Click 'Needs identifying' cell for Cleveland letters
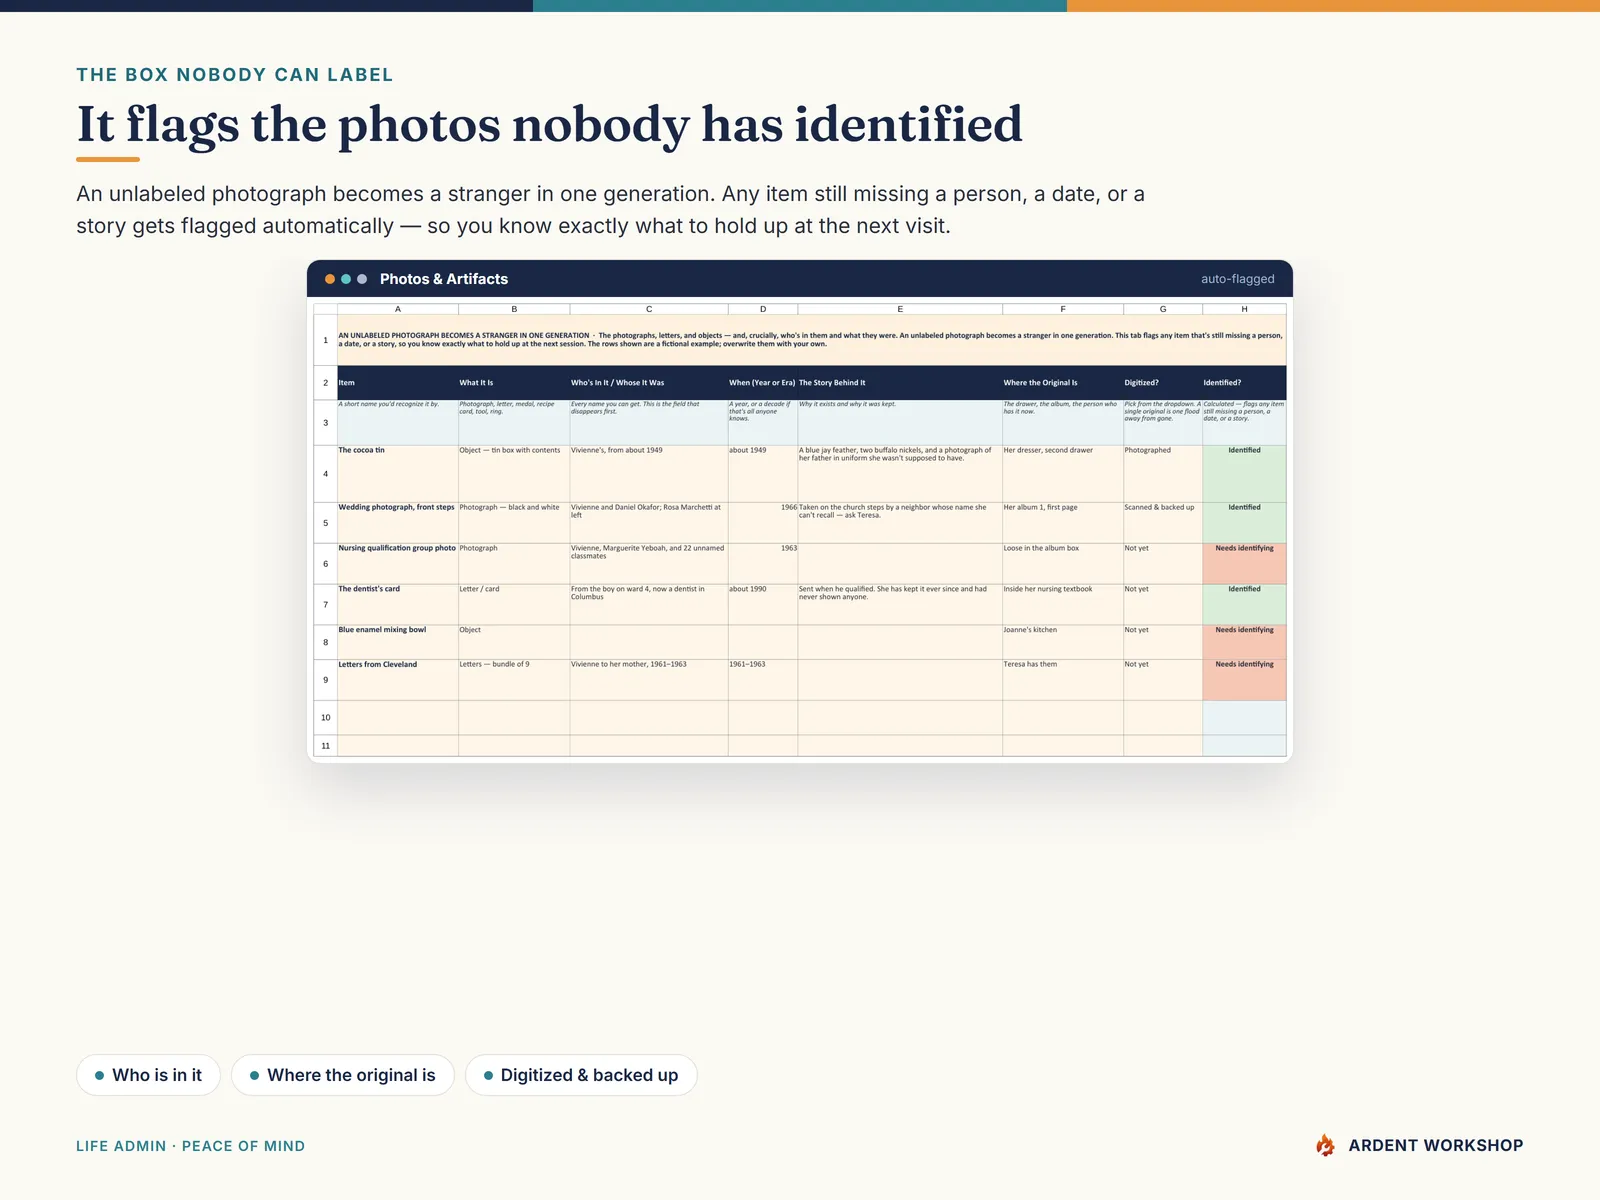Image resolution: width=1600 pixels, height=1200 pixels. click(x=1244, y=680)
